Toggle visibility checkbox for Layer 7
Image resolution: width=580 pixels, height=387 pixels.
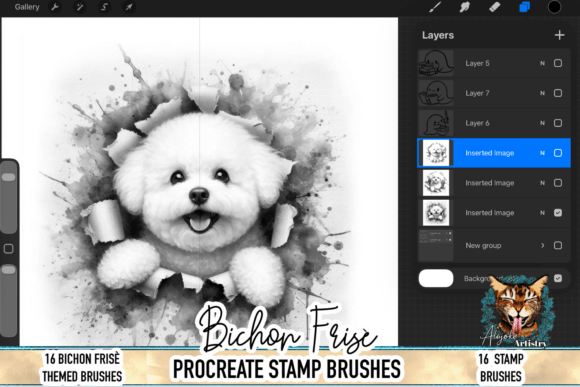coord(558,93)
